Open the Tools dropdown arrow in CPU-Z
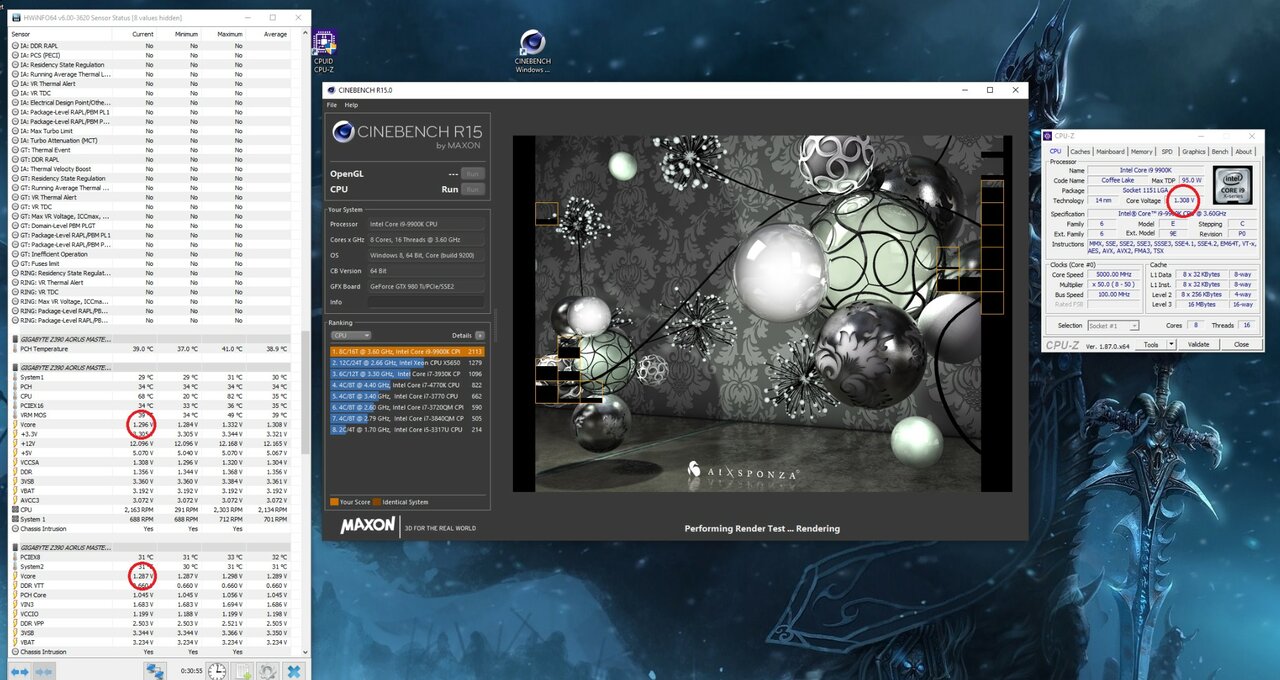Screen dimensions: 1280x680 (x=1171, y=344)
